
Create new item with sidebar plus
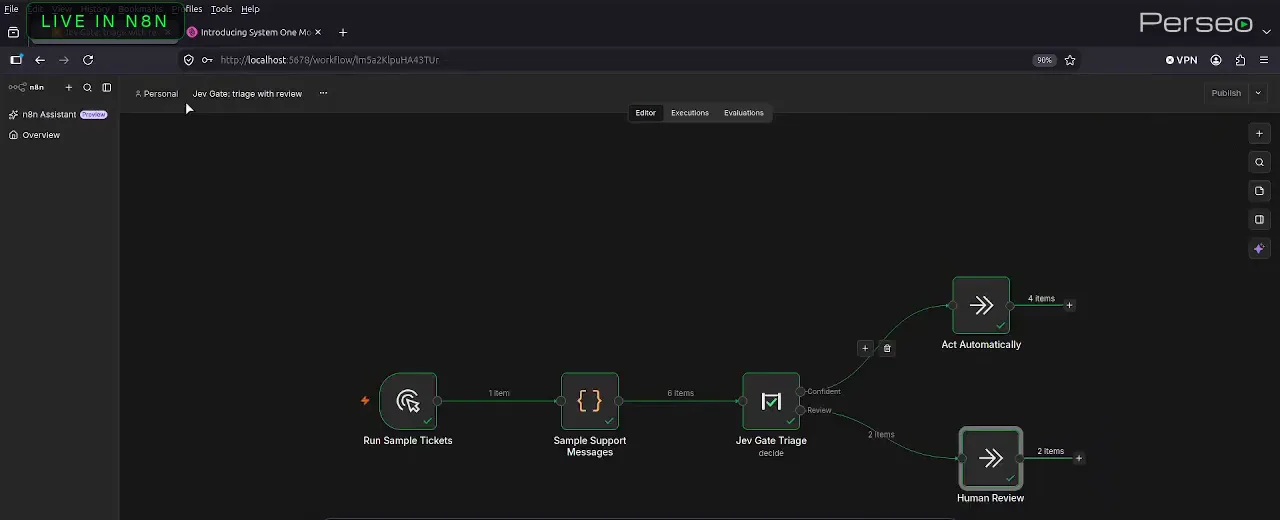tap(69, 88)
